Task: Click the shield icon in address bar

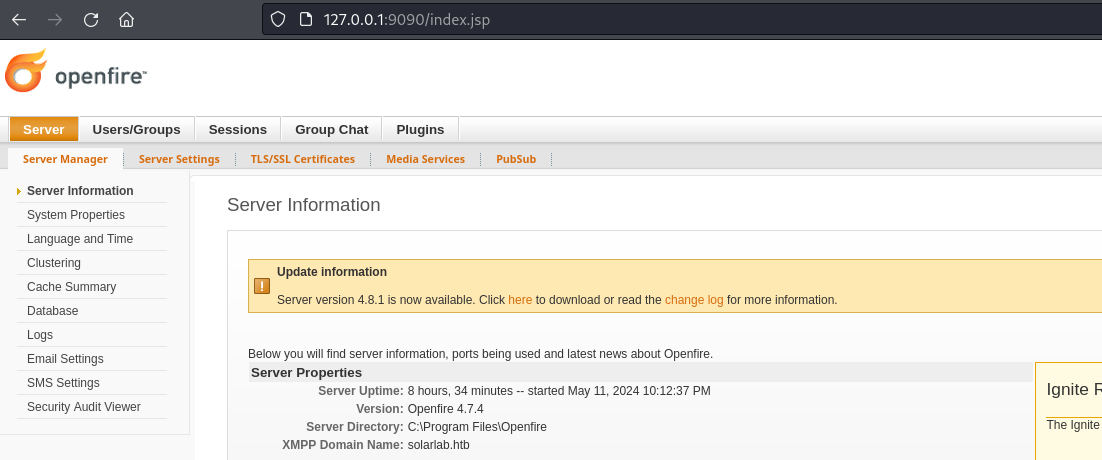Action: click(279, 20)
